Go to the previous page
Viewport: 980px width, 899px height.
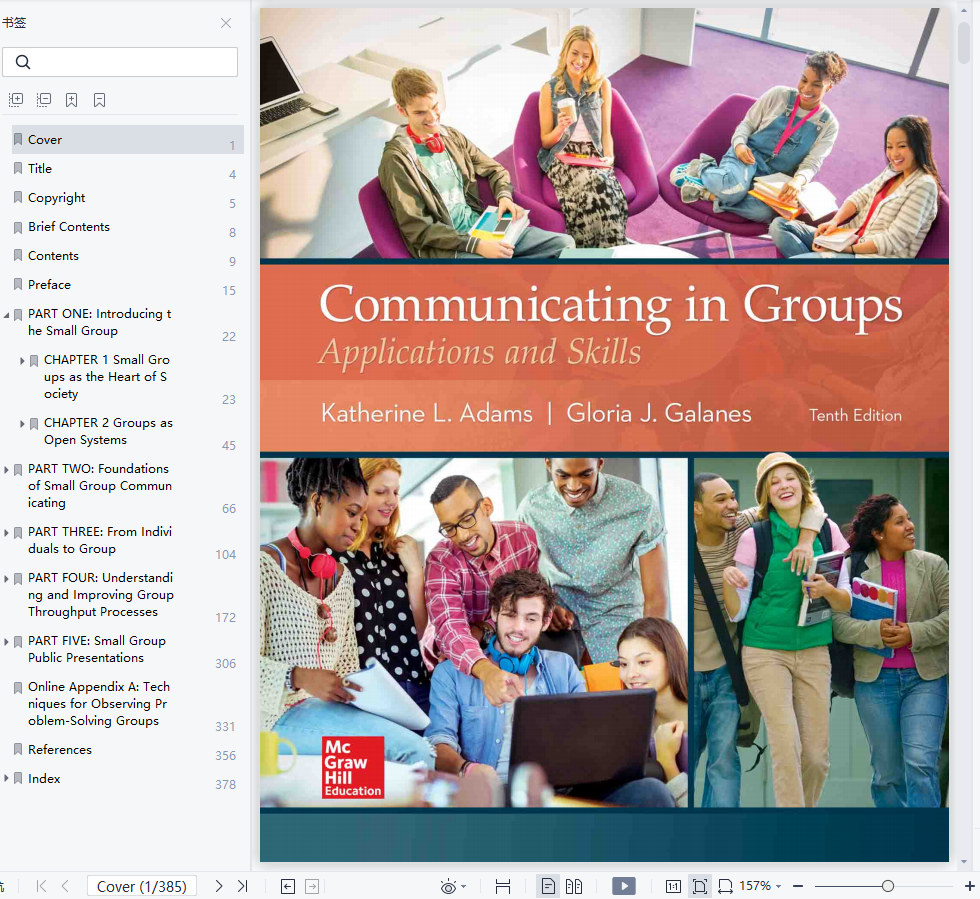(65, 886)
